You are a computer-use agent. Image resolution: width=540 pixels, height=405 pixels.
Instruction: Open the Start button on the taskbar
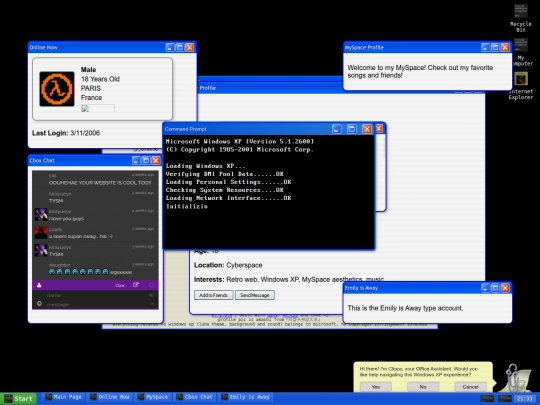pos(19,398)
